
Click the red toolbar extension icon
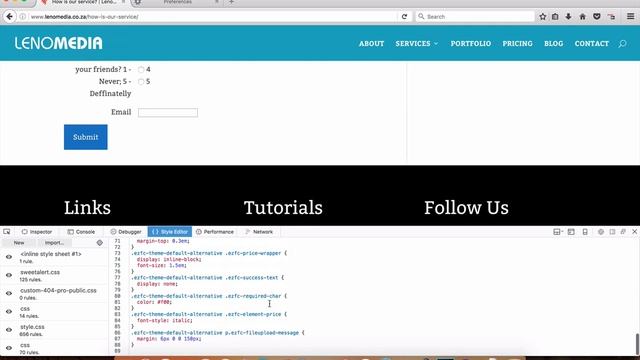[x=611, y=17]
